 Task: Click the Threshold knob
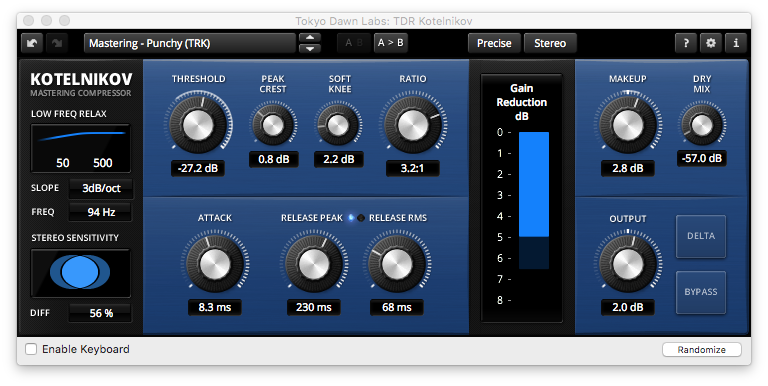pos(198,124)
